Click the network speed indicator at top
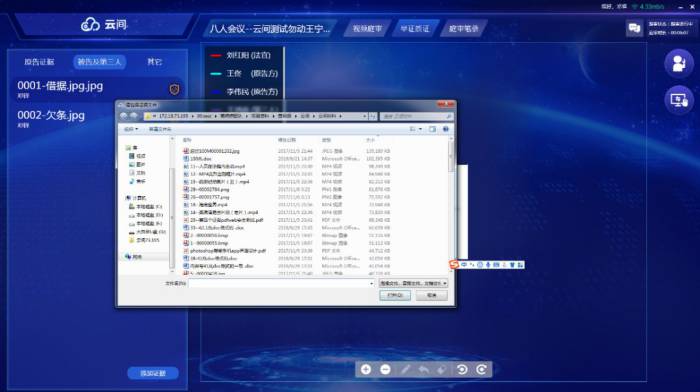The height and width of the screenshot is (392, 700). pyautogui.click(x=649, y=7)
